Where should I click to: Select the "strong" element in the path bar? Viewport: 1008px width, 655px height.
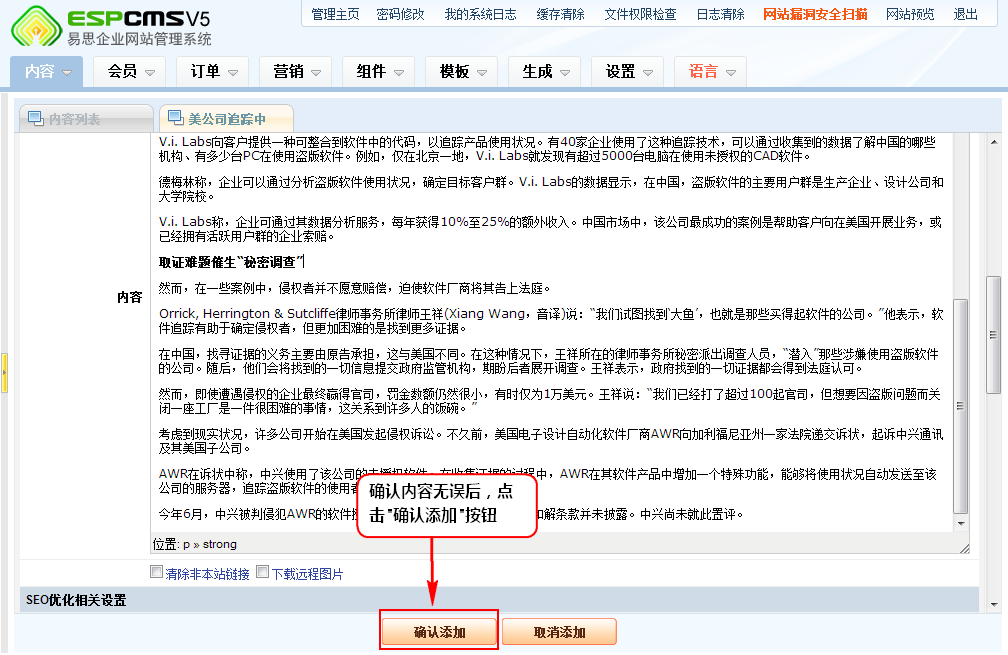pos(220,544)
